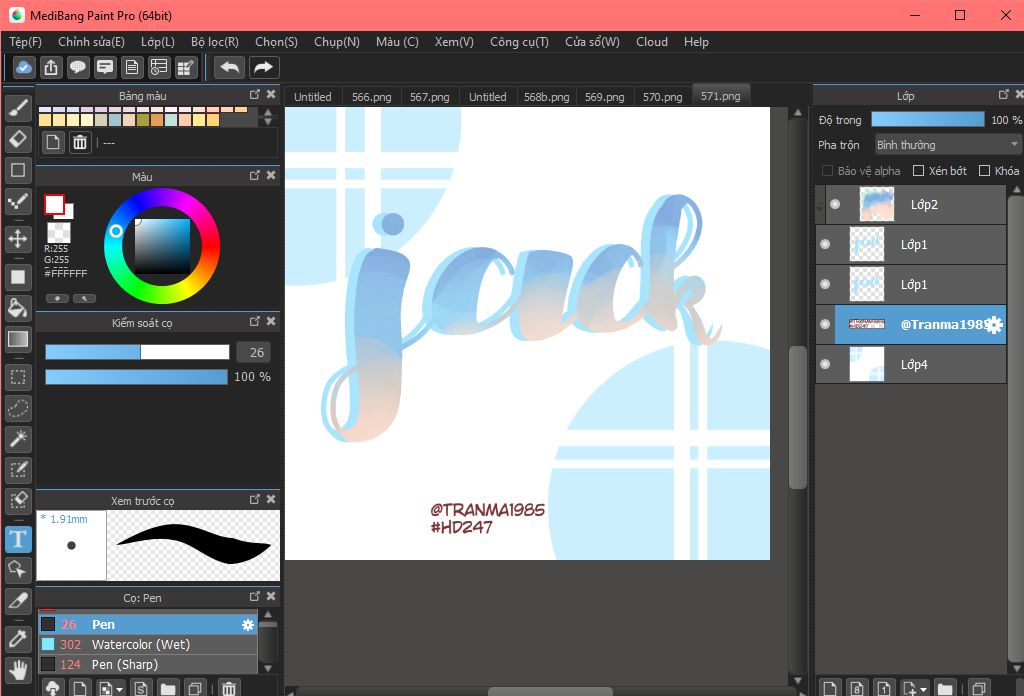Image resolution: width=1024 pixels, height=696 pixels.
Task: Open the Tệp(F) menu
Action: click(25, 42)
